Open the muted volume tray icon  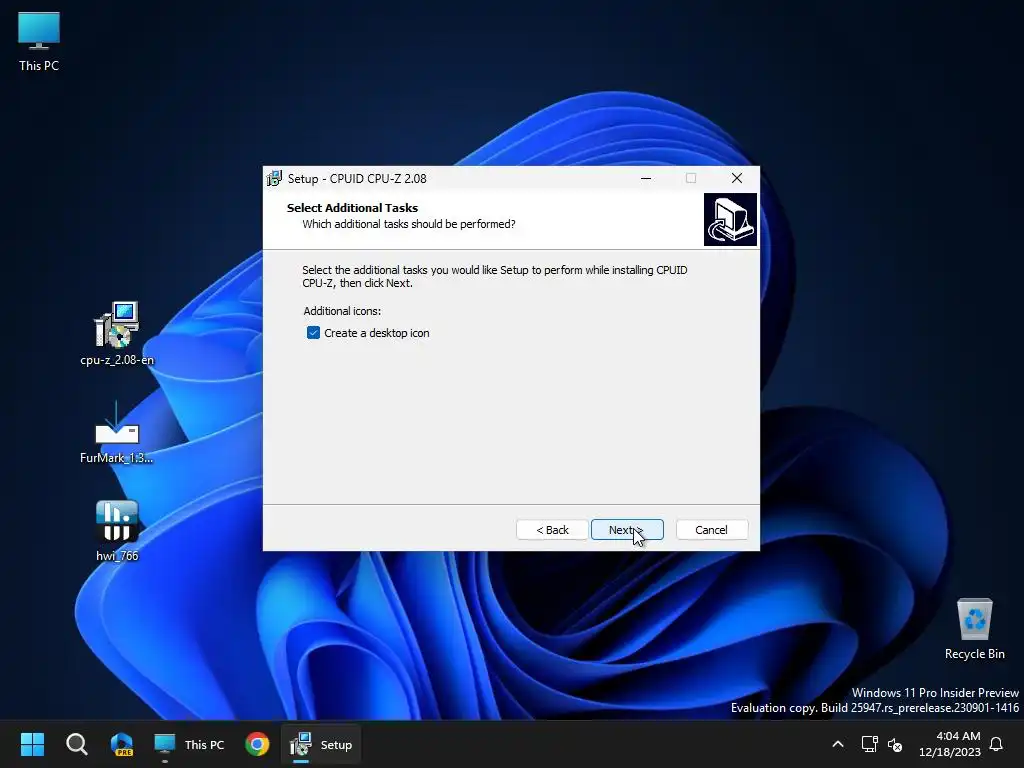tap(895, 744)
